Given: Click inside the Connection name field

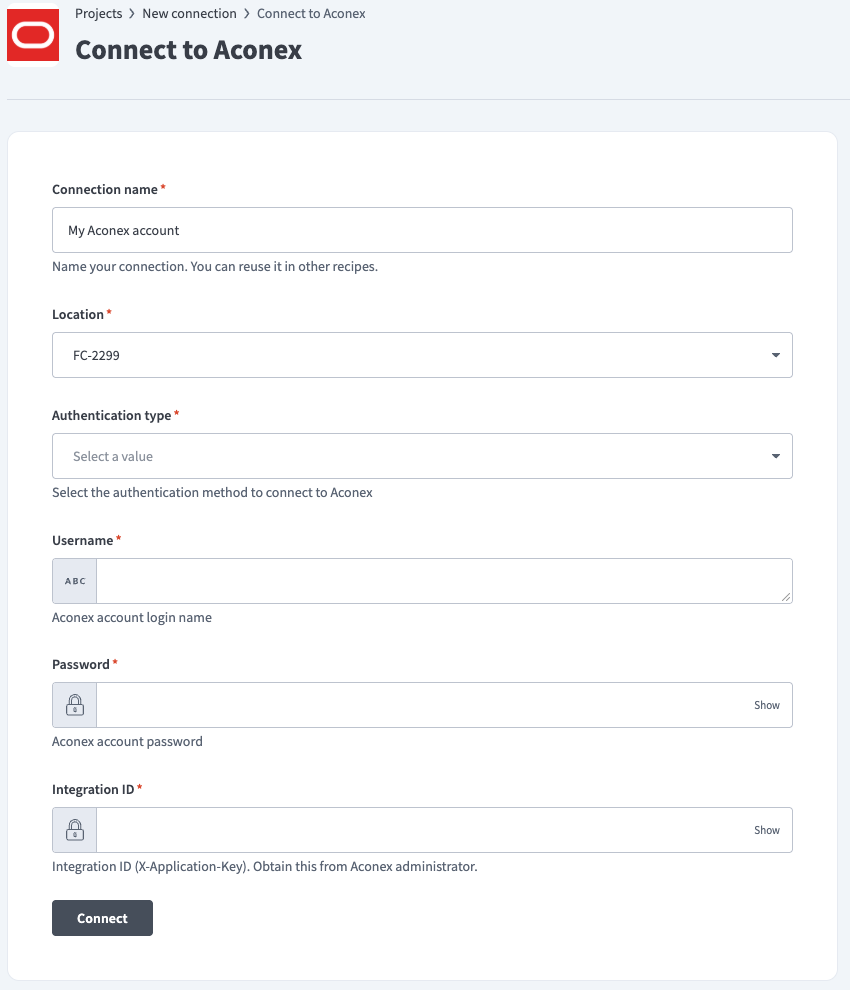Looking at the screenshot, I should tap(420, 229).
